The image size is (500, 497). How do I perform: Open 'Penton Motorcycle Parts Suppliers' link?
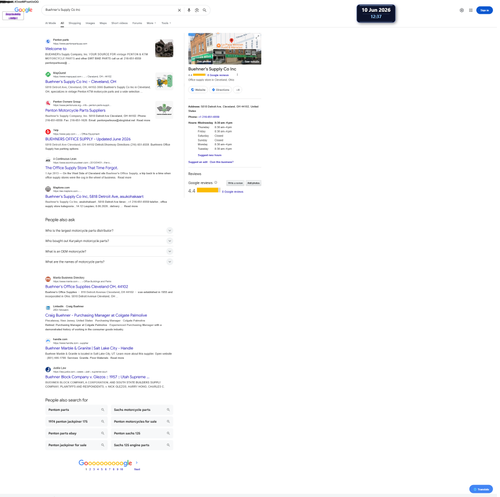click(75, 110)
